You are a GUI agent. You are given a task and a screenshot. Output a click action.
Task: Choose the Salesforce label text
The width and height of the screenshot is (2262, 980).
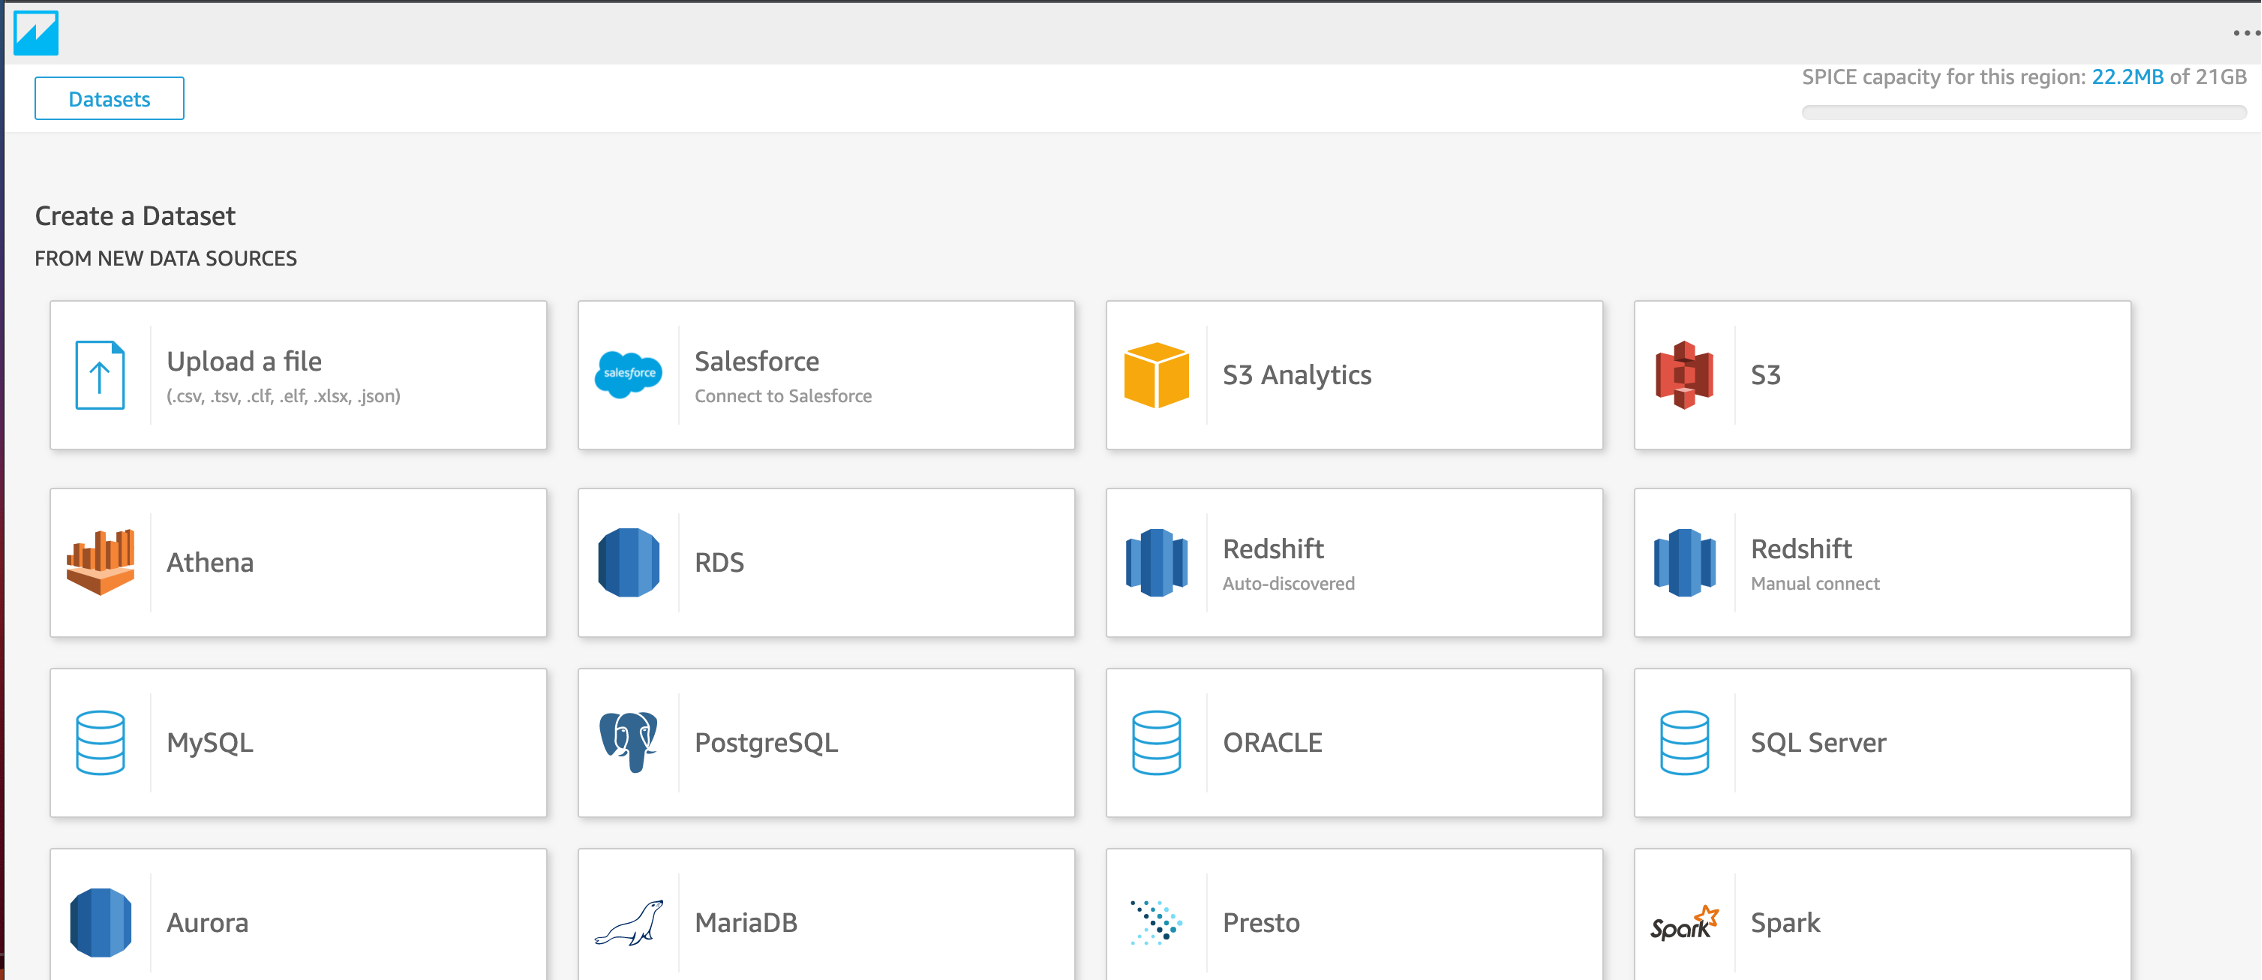[757, 361]
